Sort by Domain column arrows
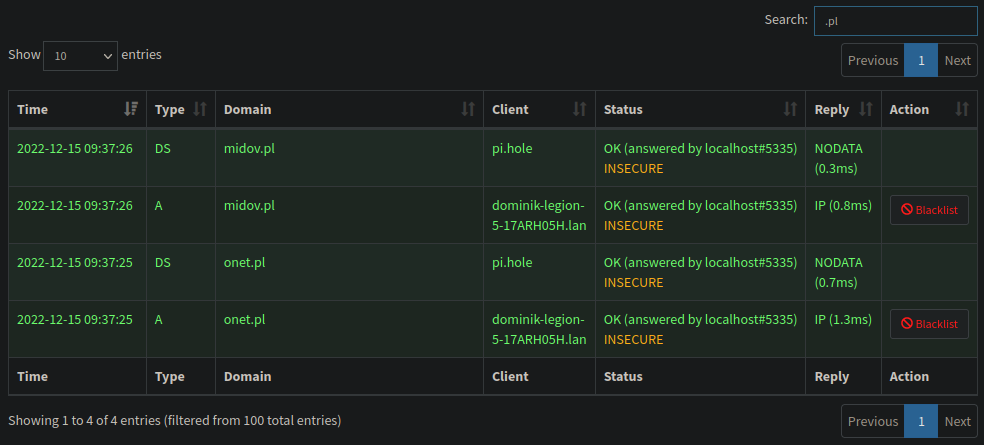Screen dimensions: 984x445 [x=468, y=109]
